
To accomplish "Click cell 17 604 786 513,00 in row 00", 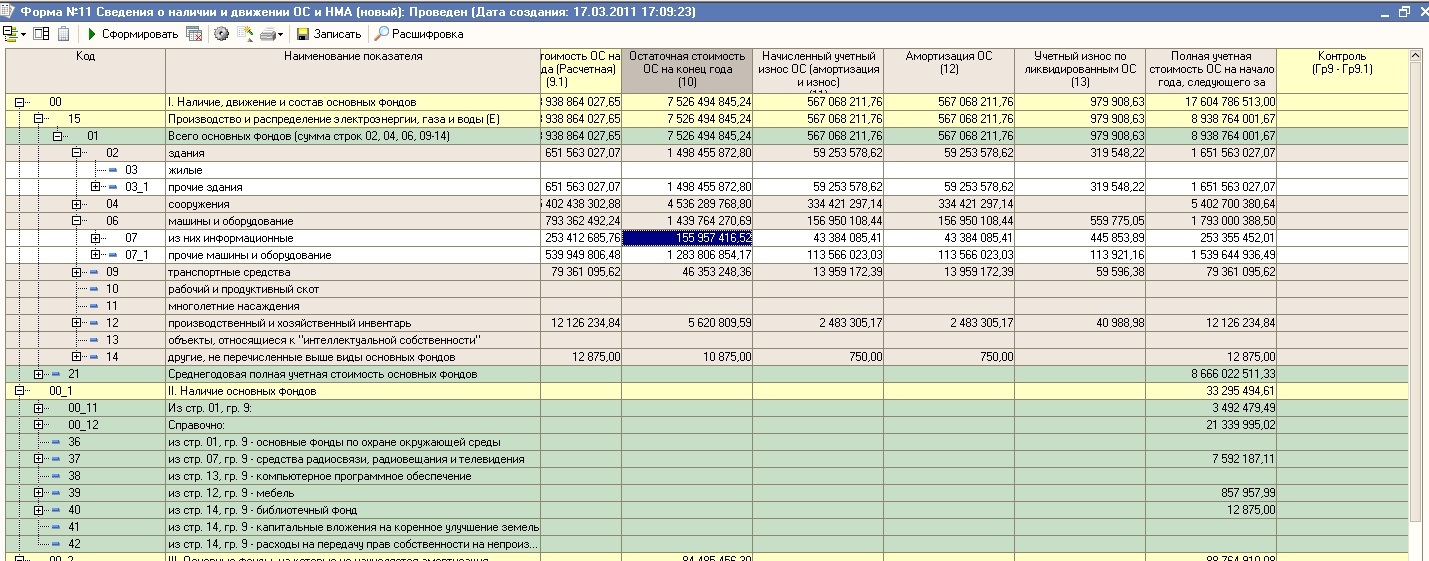I will point(1211,102).
